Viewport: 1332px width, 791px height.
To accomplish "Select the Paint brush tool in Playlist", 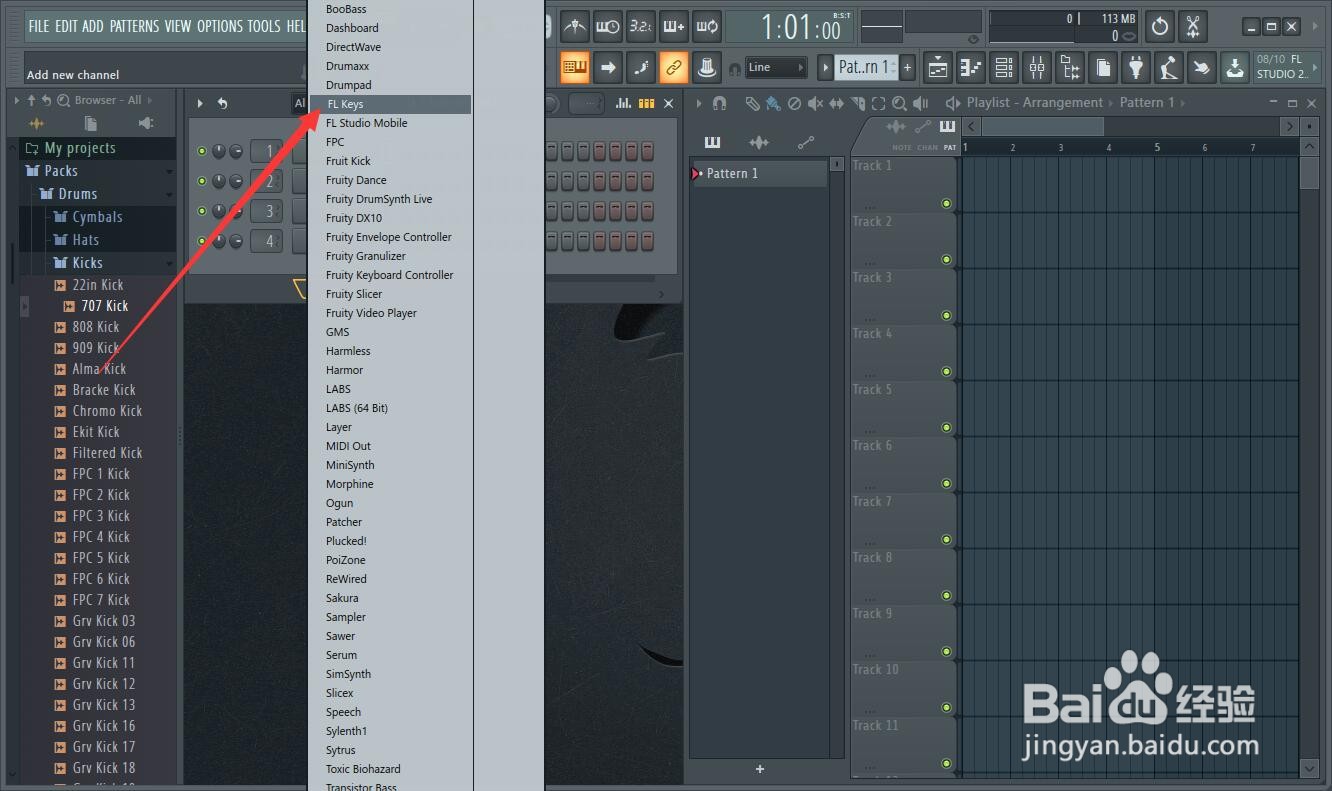I will click(x=773, y=103).
